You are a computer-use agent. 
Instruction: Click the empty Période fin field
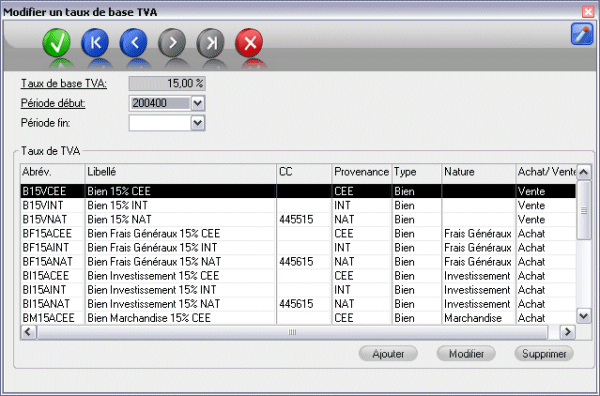coord(160,123)
